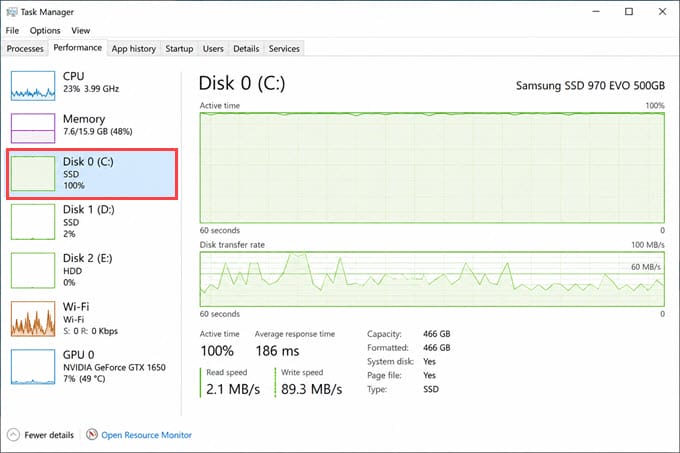680x453 pixels.
Task: Click the Wi-Fi S: 0 R: 0 Kbps reading
Action: [90, 331]
